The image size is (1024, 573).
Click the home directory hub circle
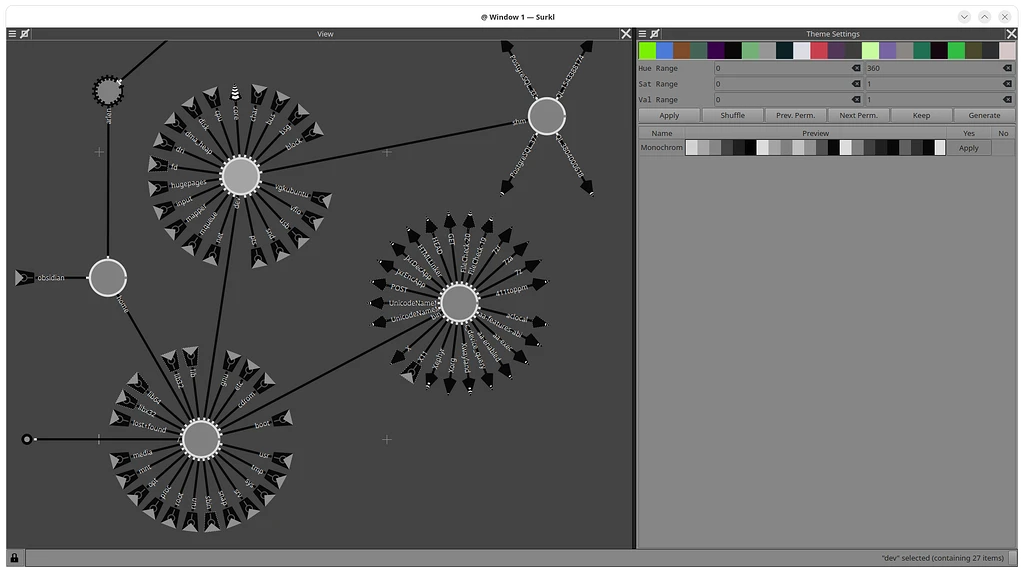coord(108,278)
